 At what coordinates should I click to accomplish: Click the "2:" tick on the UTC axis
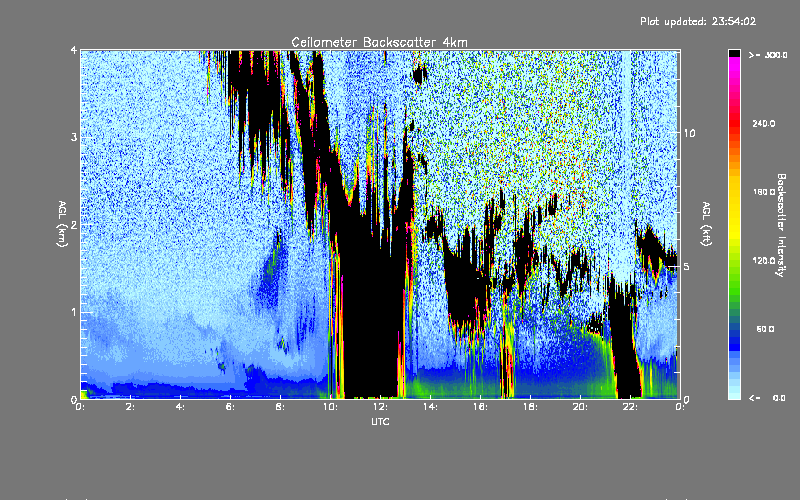130,407
